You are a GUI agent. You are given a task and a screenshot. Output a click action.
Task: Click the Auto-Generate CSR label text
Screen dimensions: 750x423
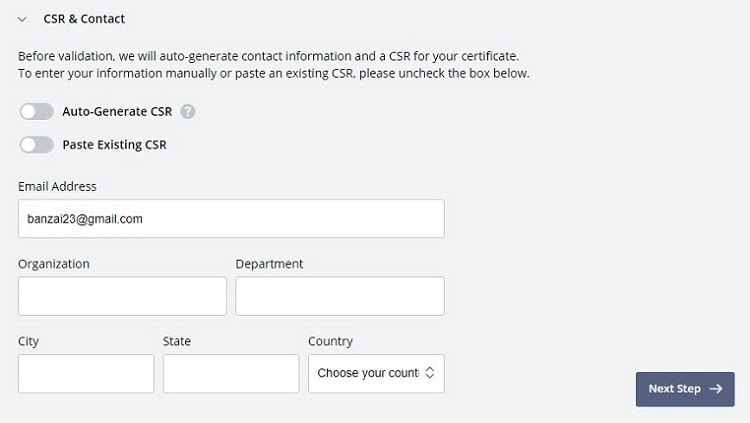click(117, 111)
